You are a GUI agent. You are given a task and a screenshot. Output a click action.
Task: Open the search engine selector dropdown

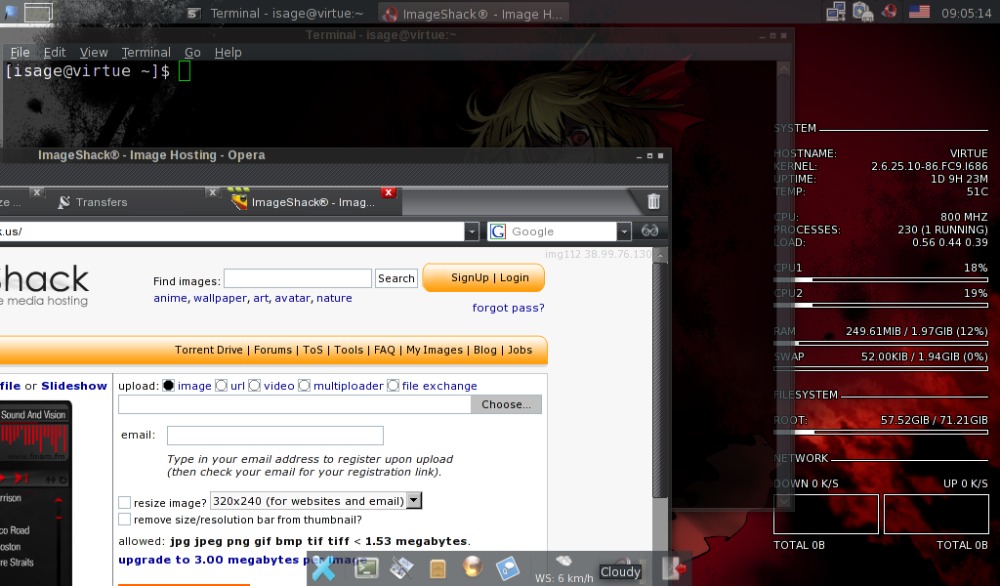point(624,231)
